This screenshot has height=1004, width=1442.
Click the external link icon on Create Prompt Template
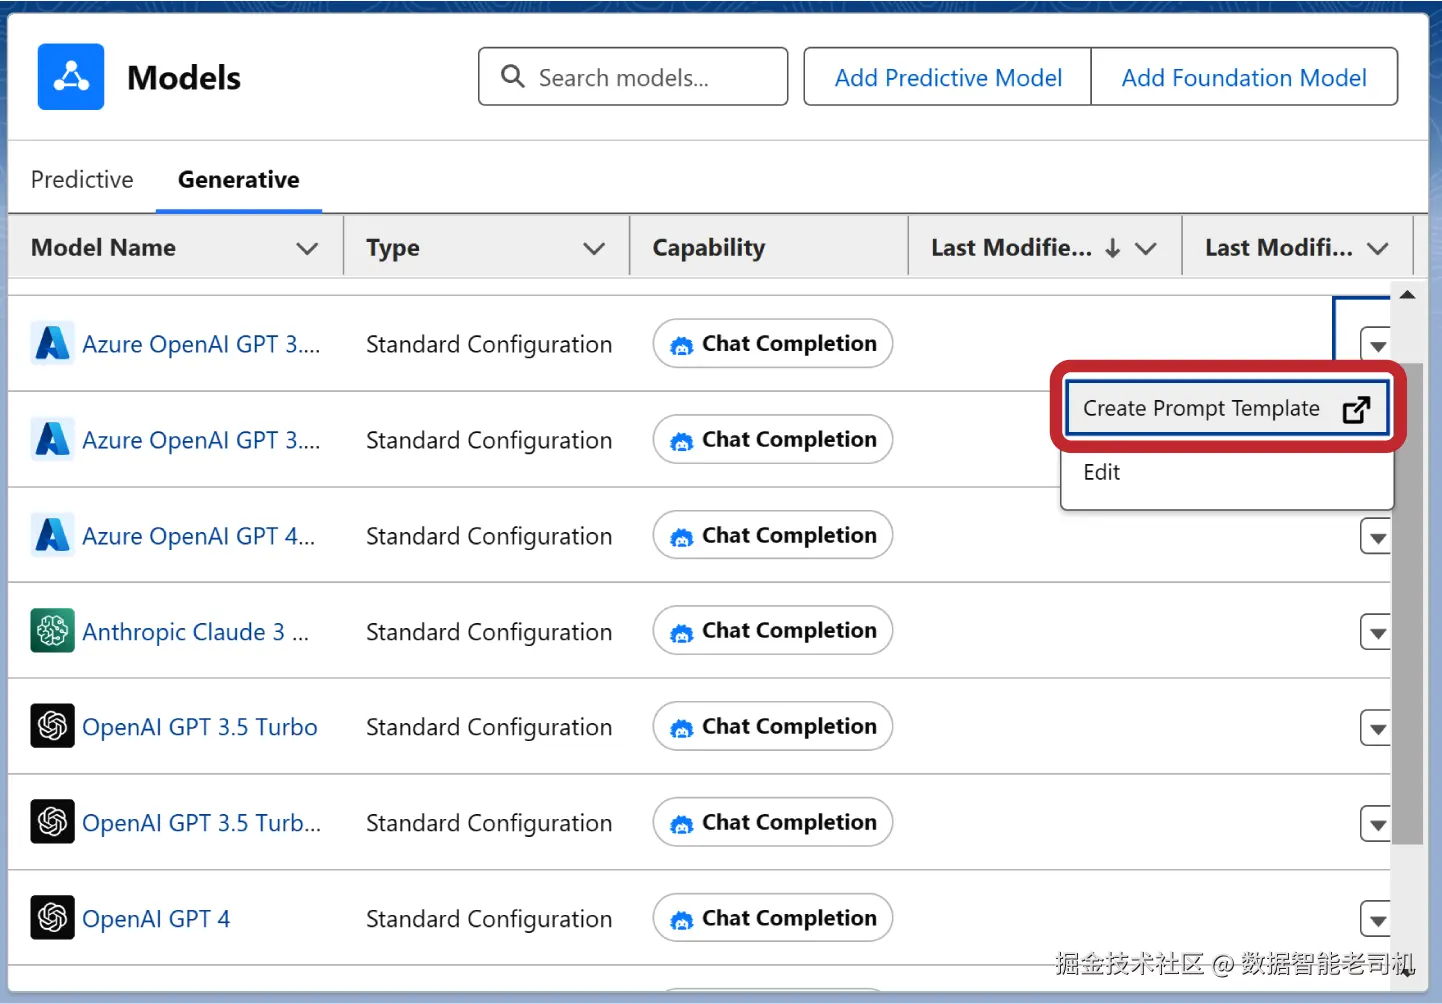[x=1356, y=409]
